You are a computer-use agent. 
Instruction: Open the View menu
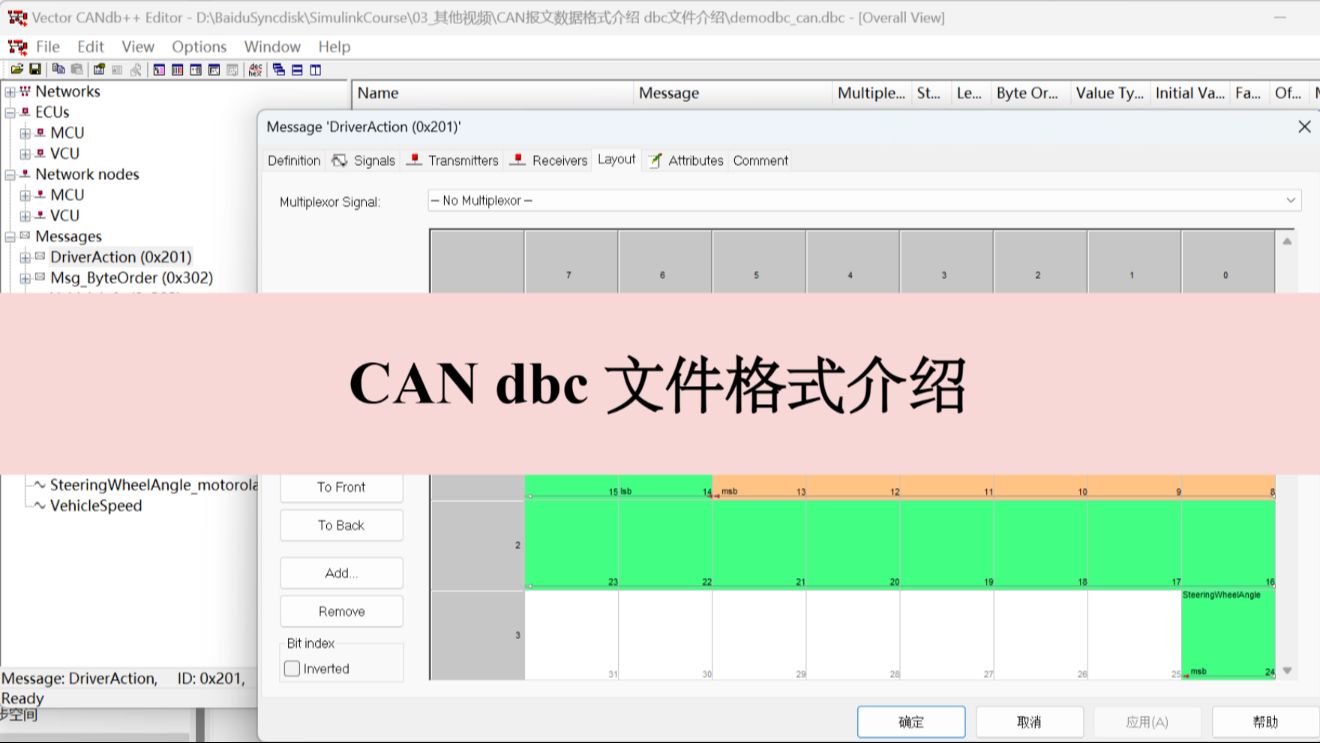click(138, 46)
